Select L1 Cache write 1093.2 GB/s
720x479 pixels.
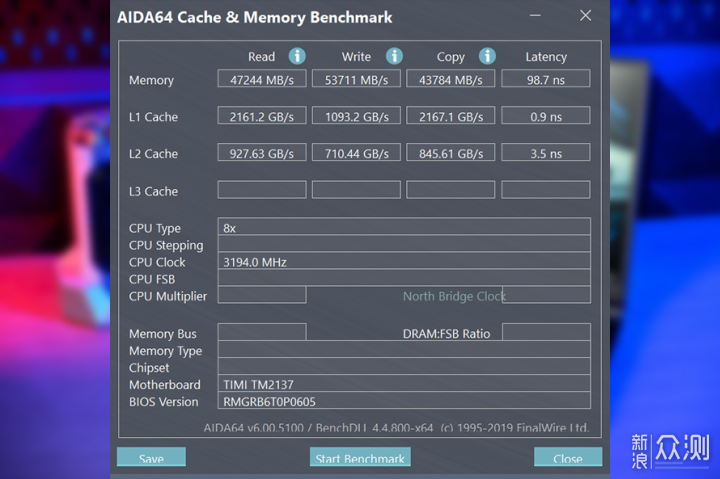(356, 115)
